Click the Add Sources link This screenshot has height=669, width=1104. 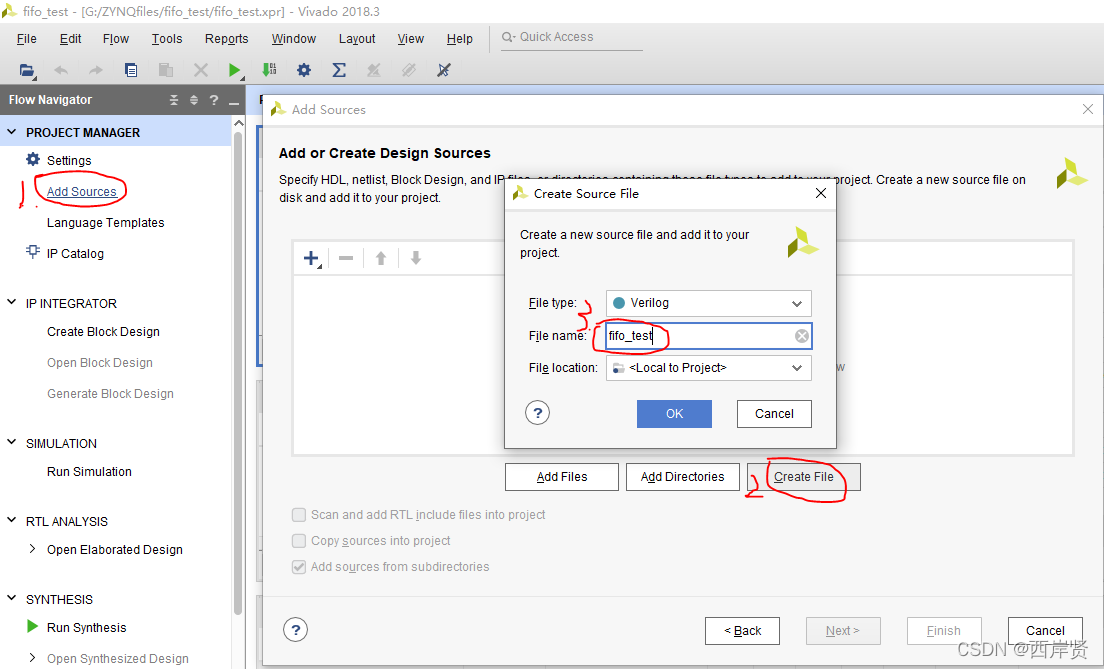[x=82, y=192]
